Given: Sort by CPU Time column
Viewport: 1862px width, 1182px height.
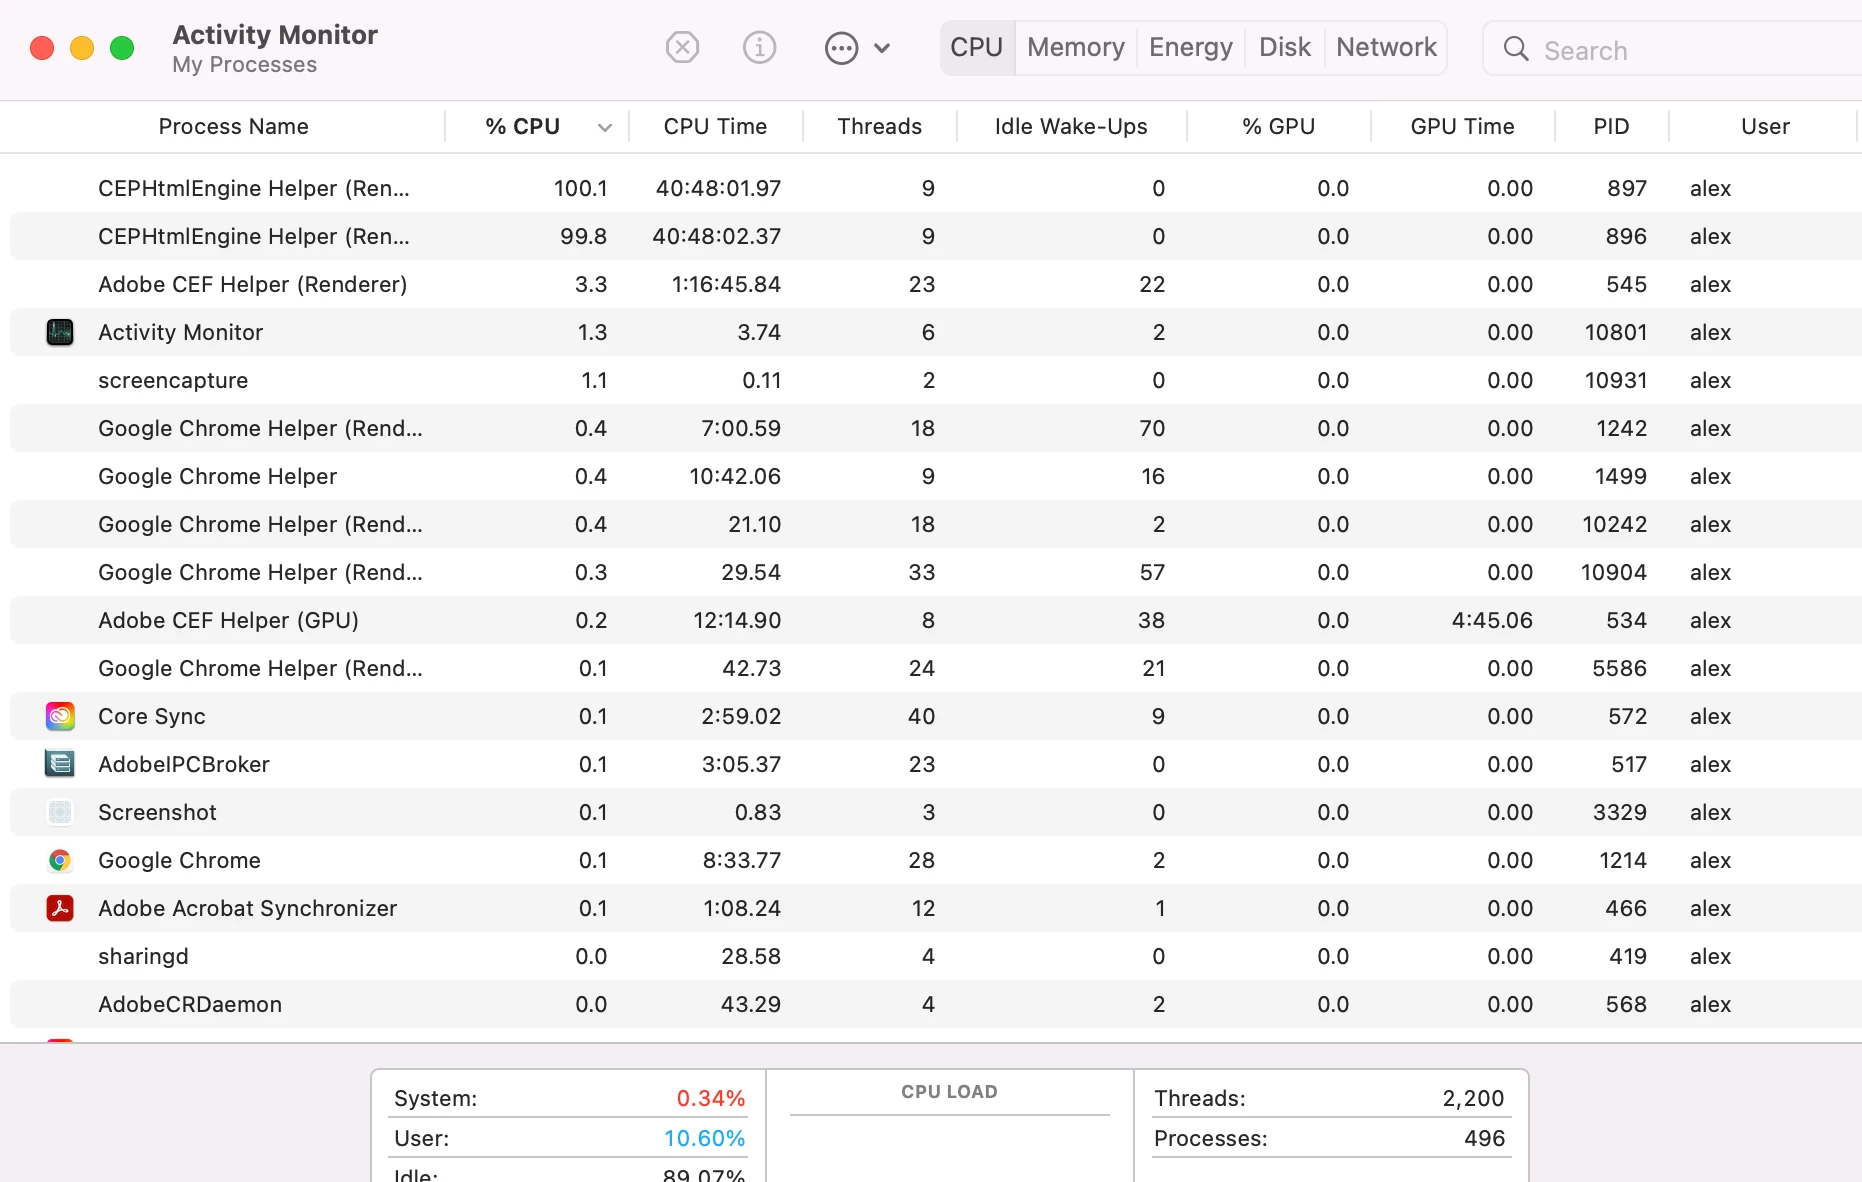Looking at the screenshot, I should point(715,127).
